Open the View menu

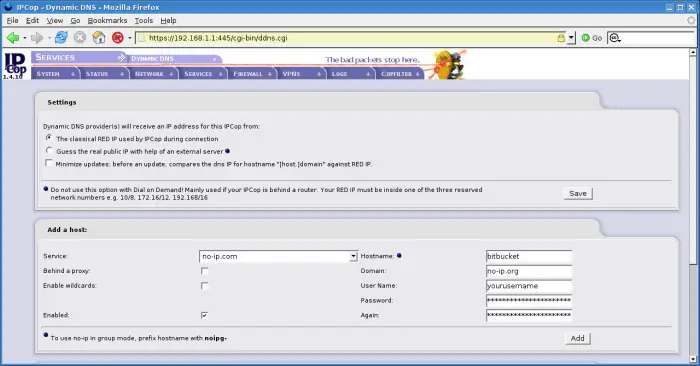coord(54,21)
